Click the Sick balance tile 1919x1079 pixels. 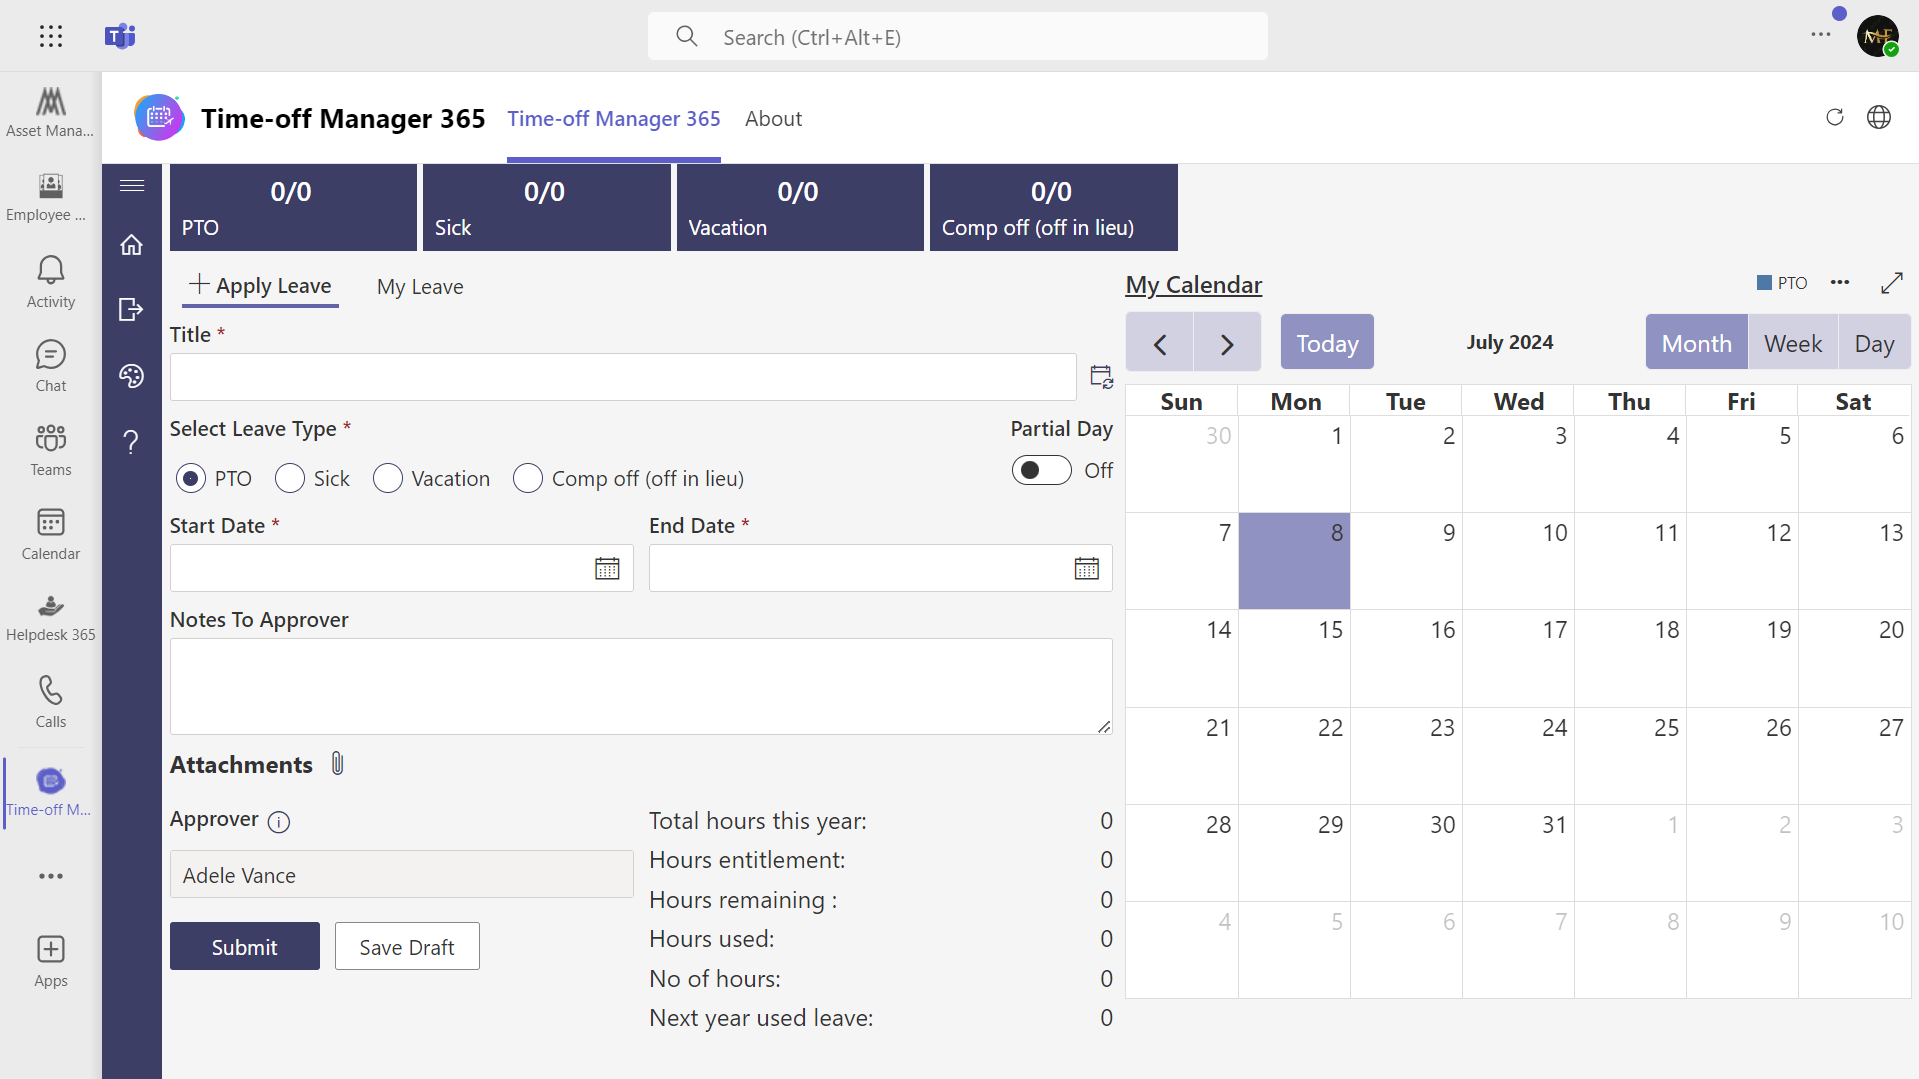pyautogui.click(x=547, y=208)
